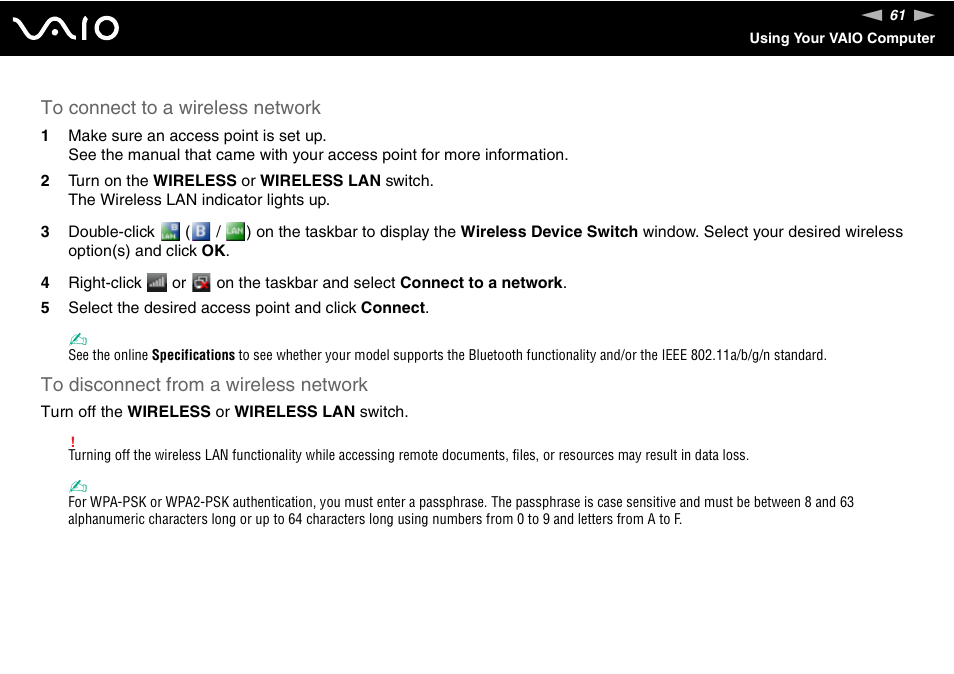Click the step number 2
Screen dimensions: 954x674
point(45,181)
